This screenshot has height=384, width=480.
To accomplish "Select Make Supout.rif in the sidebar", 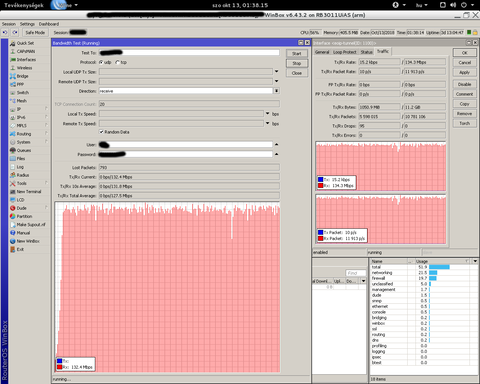I will pos(31,225).
